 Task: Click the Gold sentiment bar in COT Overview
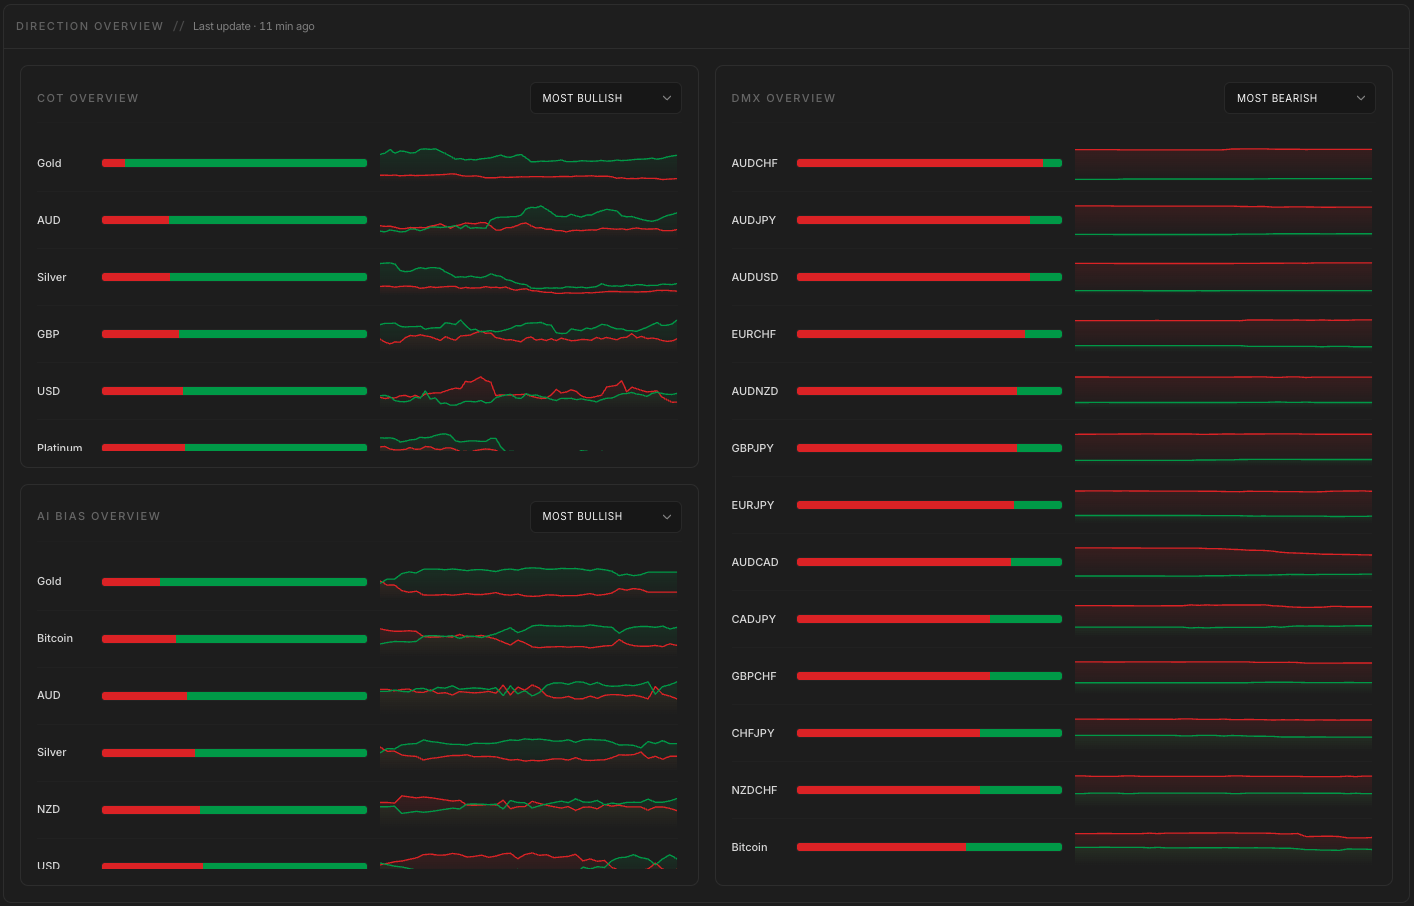point(234,163)
